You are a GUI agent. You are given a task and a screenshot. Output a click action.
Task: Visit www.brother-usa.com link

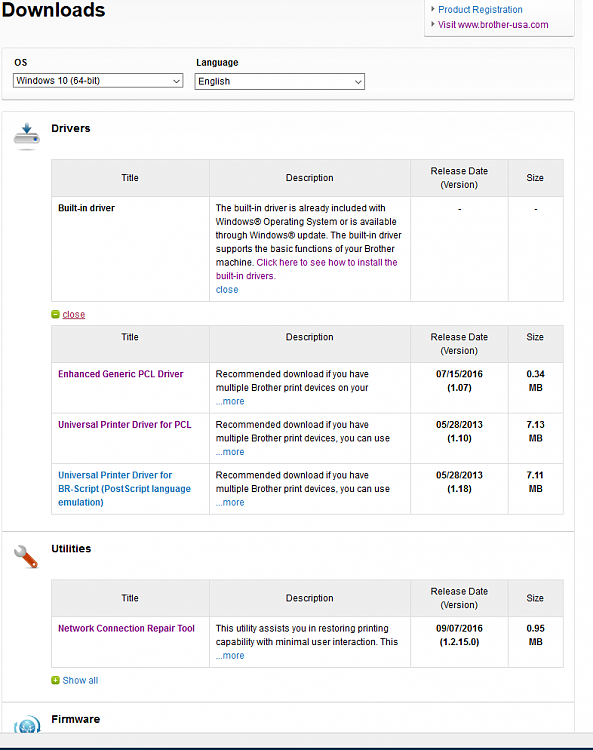tap(493, 25)
